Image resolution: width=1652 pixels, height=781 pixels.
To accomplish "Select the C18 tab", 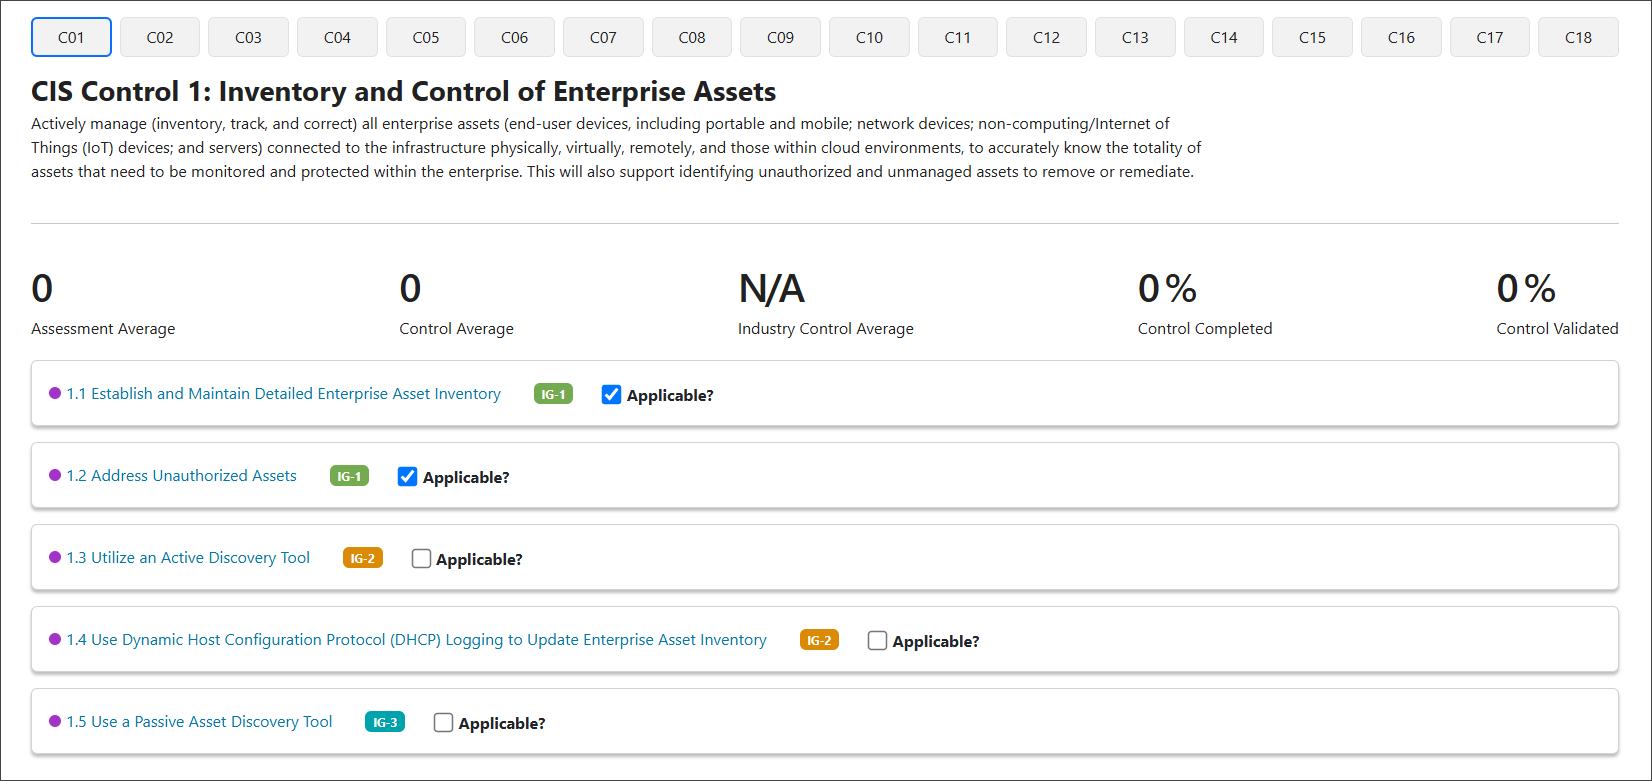I will tap(1578, 37).
